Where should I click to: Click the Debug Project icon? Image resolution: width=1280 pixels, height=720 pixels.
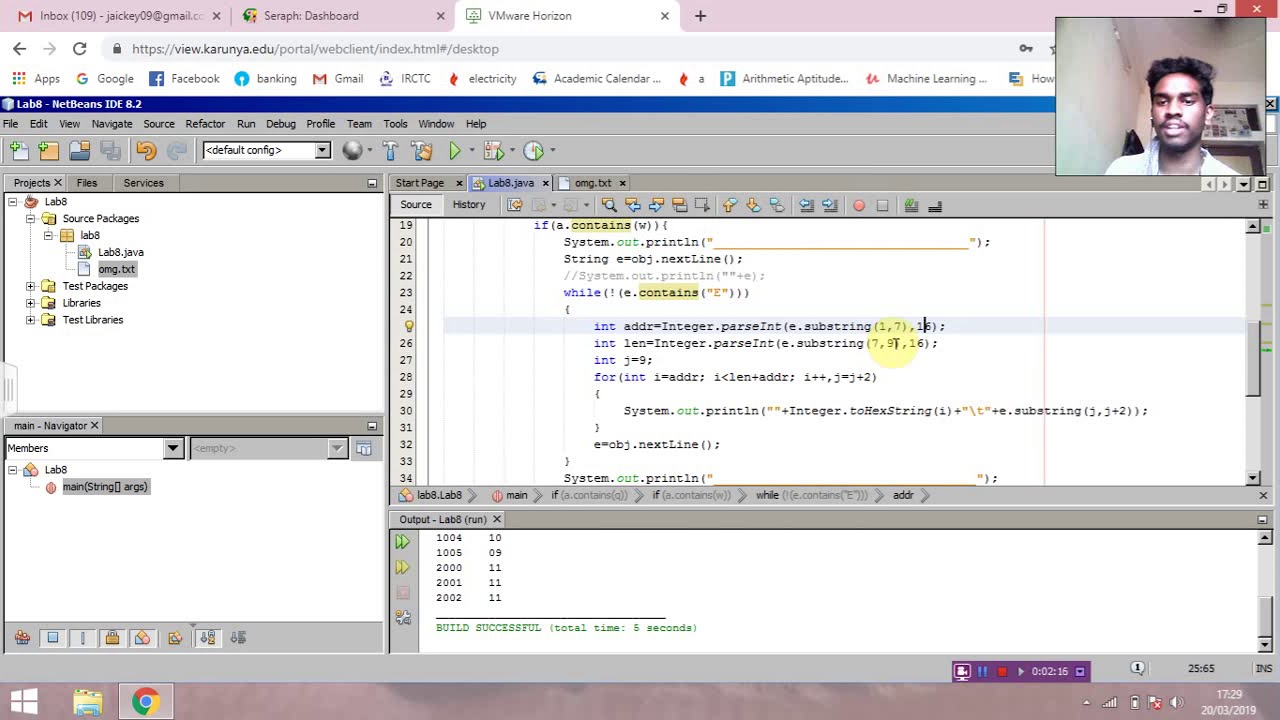[x=494, y=150]
